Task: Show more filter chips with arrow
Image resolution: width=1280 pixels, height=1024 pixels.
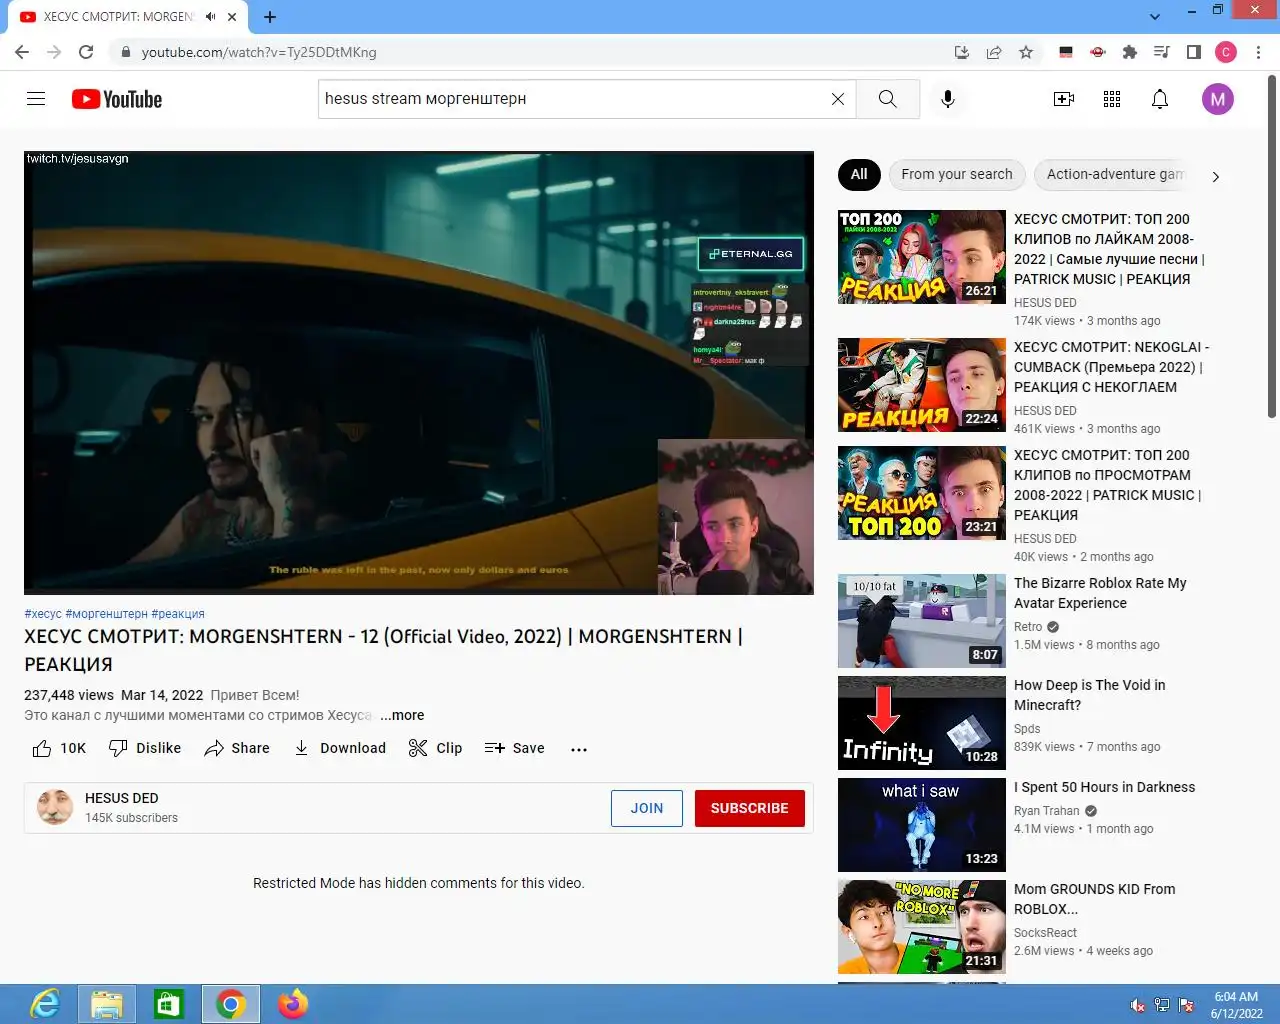Action: tap(1216, 176)
